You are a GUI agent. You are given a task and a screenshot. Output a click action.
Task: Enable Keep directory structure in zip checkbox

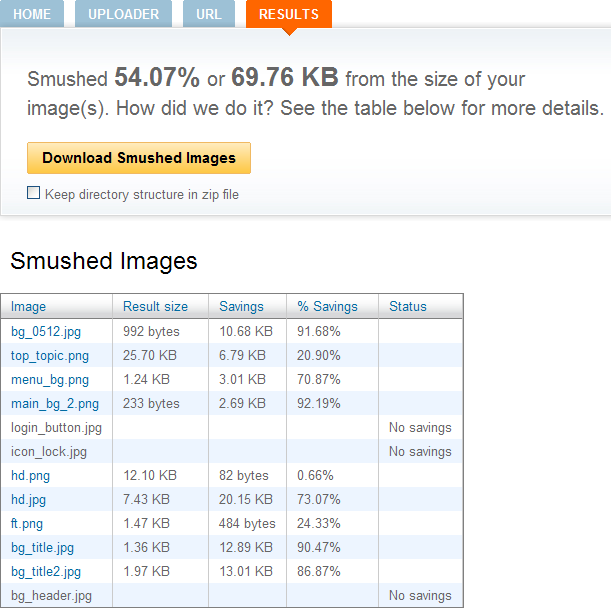tap(34, 193)
